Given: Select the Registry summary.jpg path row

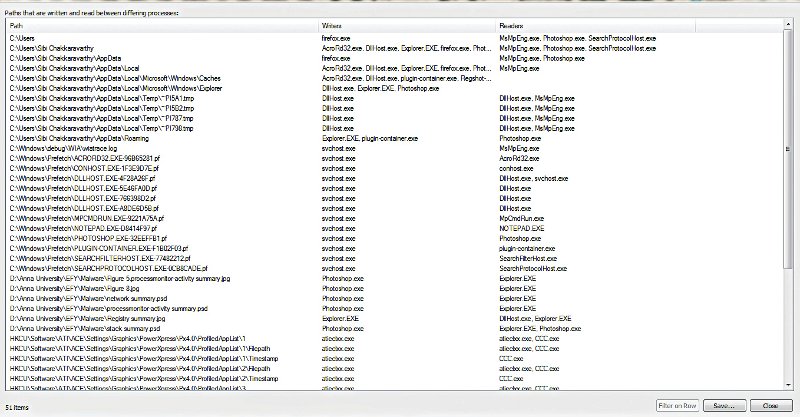Looking at the screenshot, I should click(x=394, y=318).
